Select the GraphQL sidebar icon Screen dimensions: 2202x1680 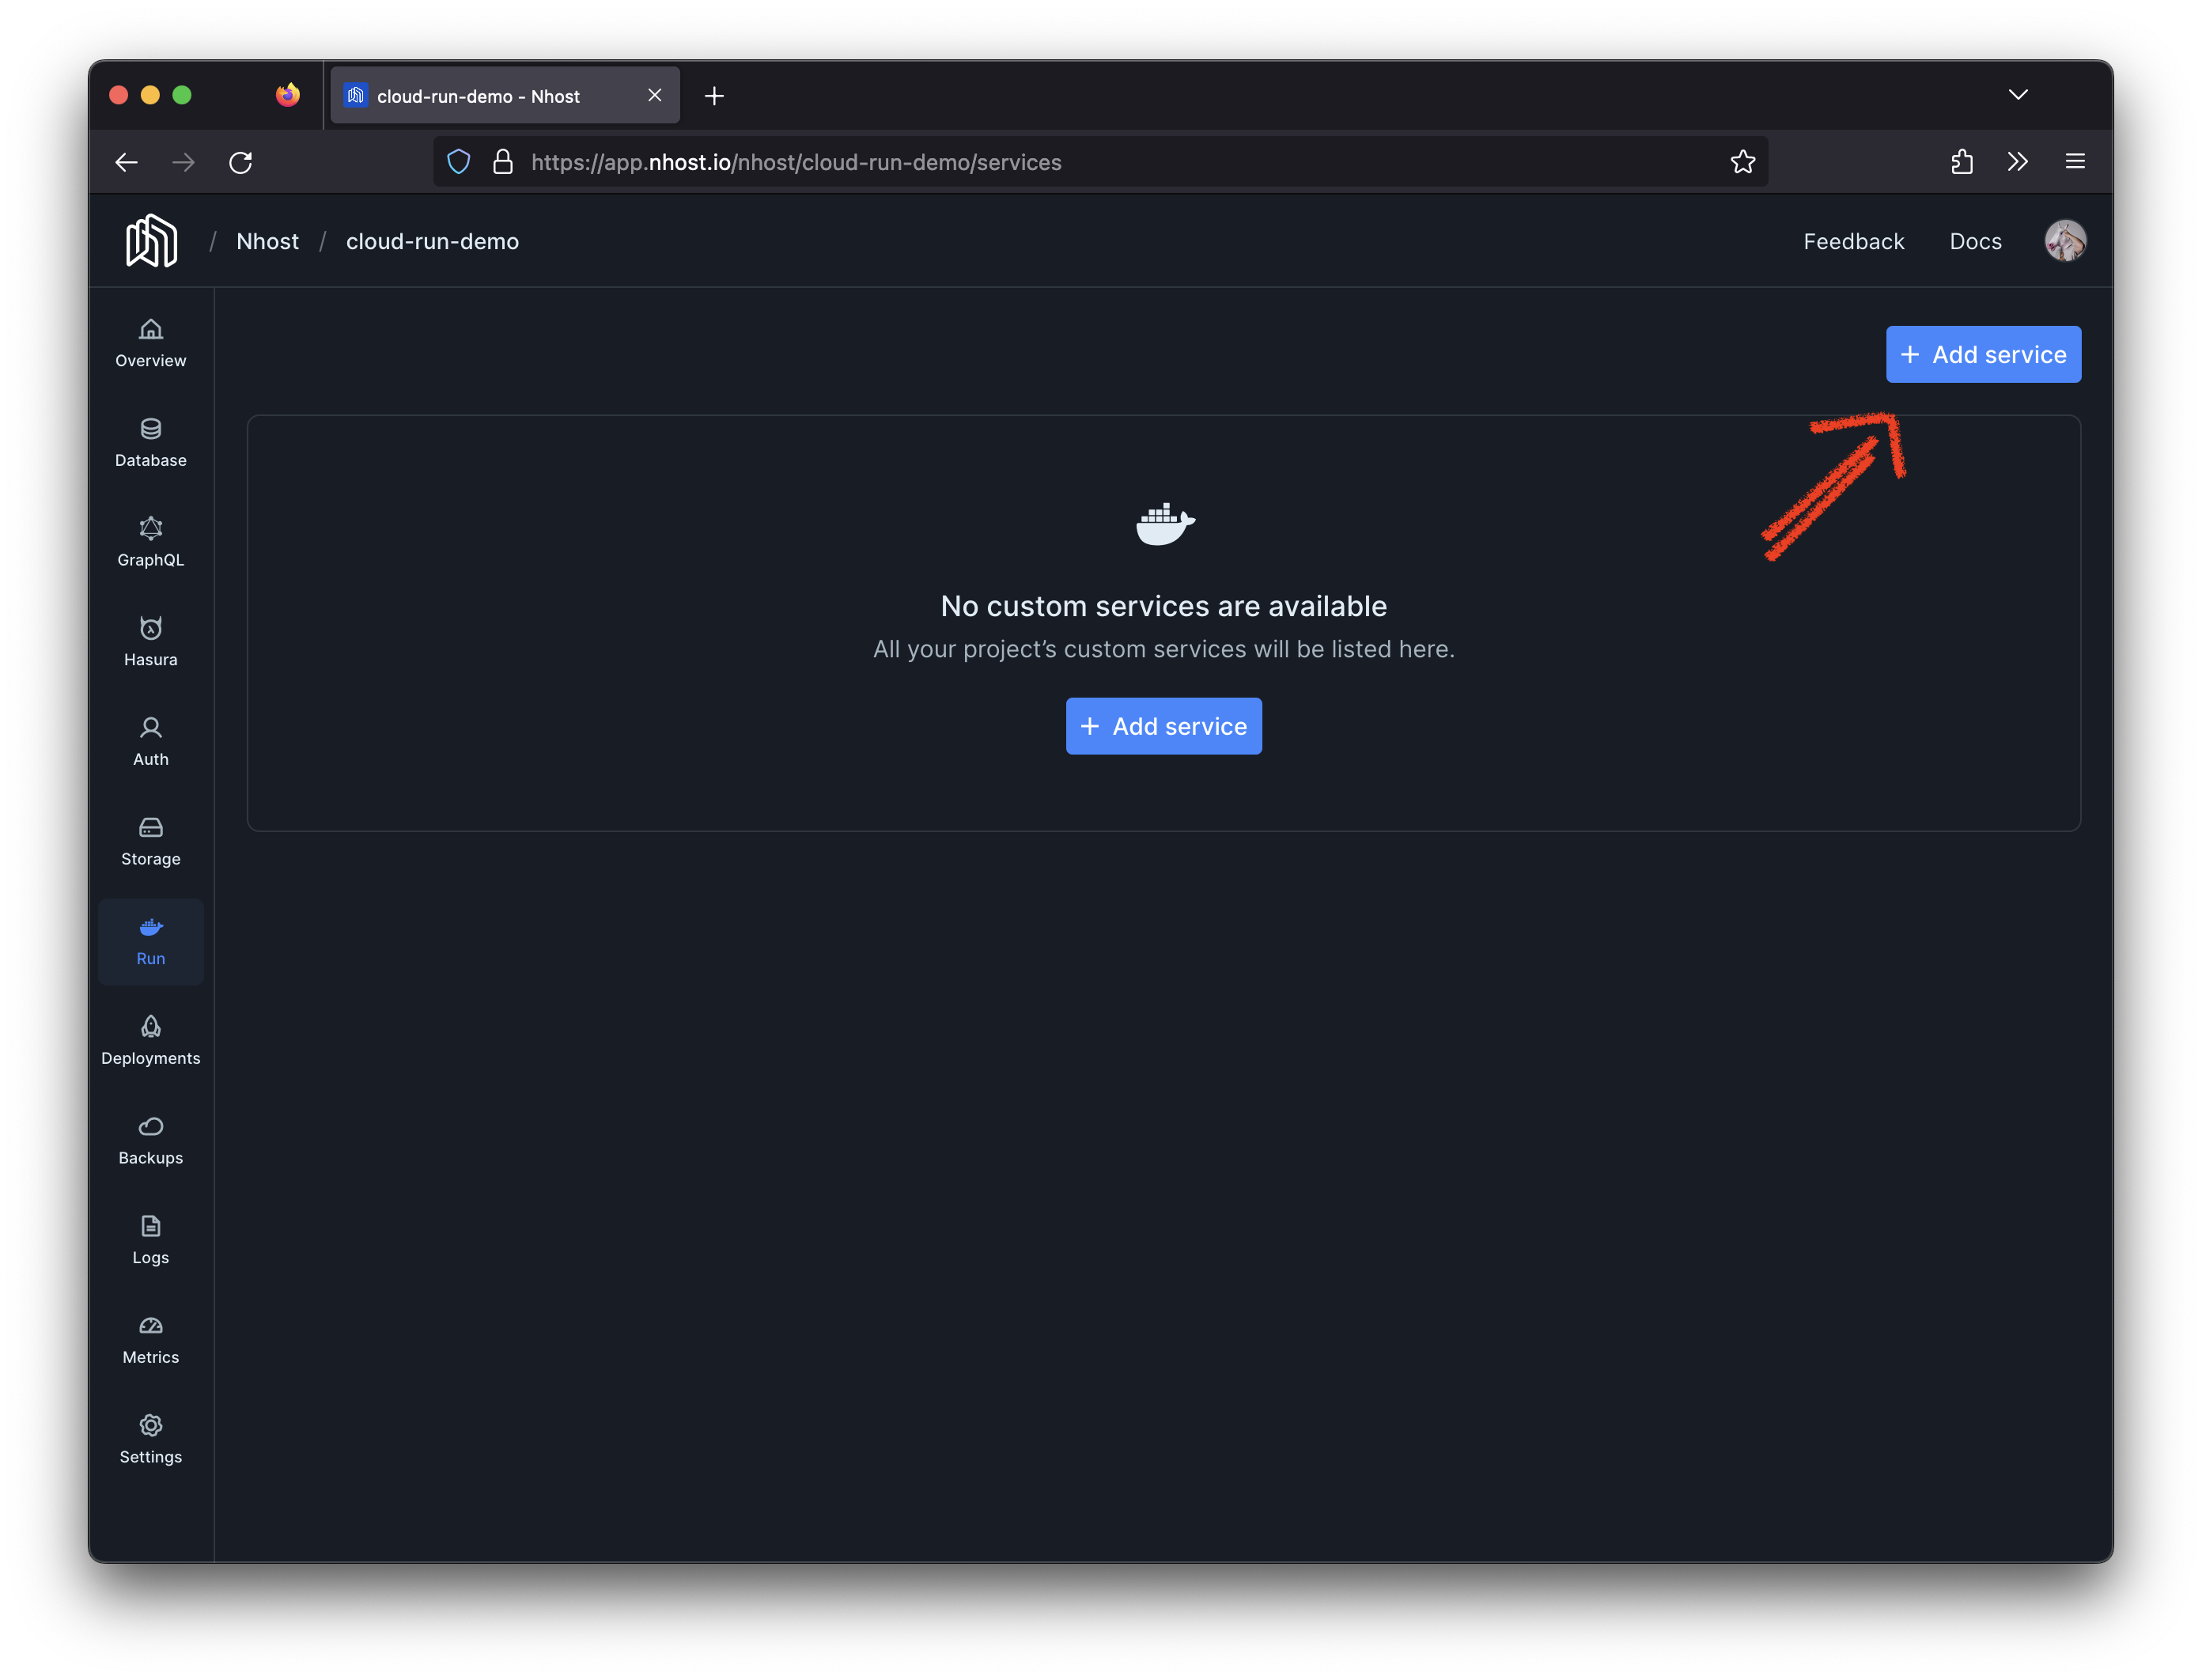[x=150, y=542]
